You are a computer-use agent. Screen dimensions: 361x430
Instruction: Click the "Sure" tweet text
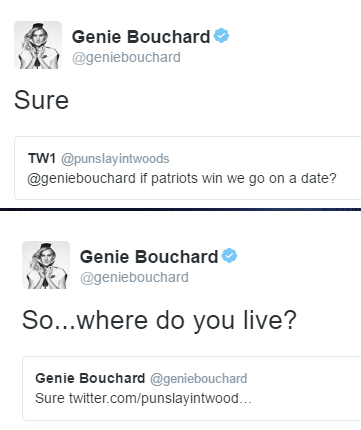41,100
